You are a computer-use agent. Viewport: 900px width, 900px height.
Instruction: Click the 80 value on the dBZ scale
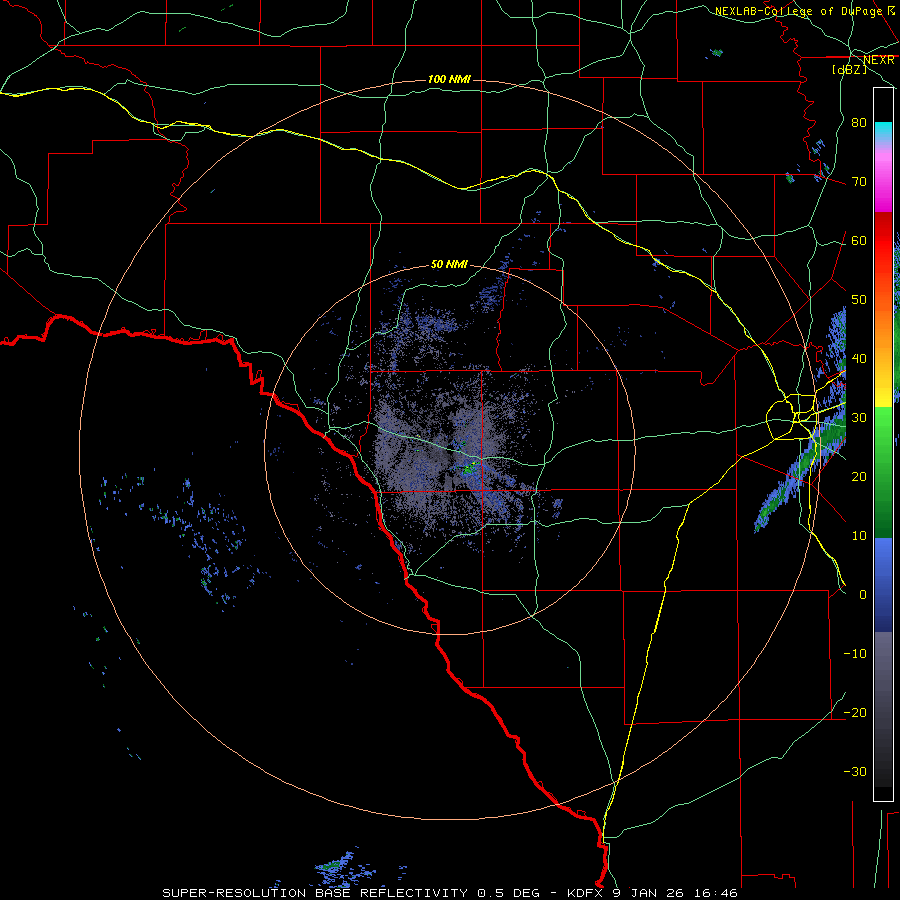859,123
